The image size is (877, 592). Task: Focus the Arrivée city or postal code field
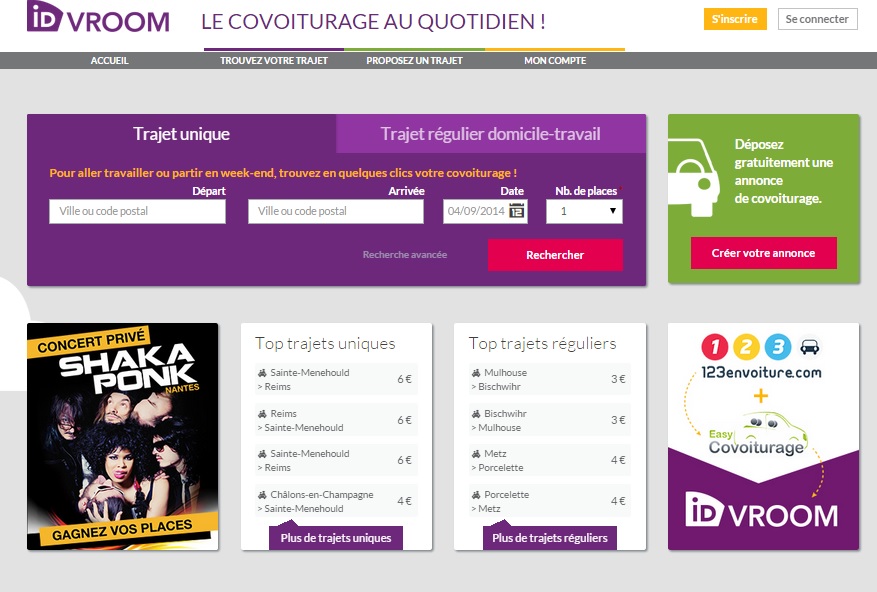pyautogui.click(x=336, y=212)
